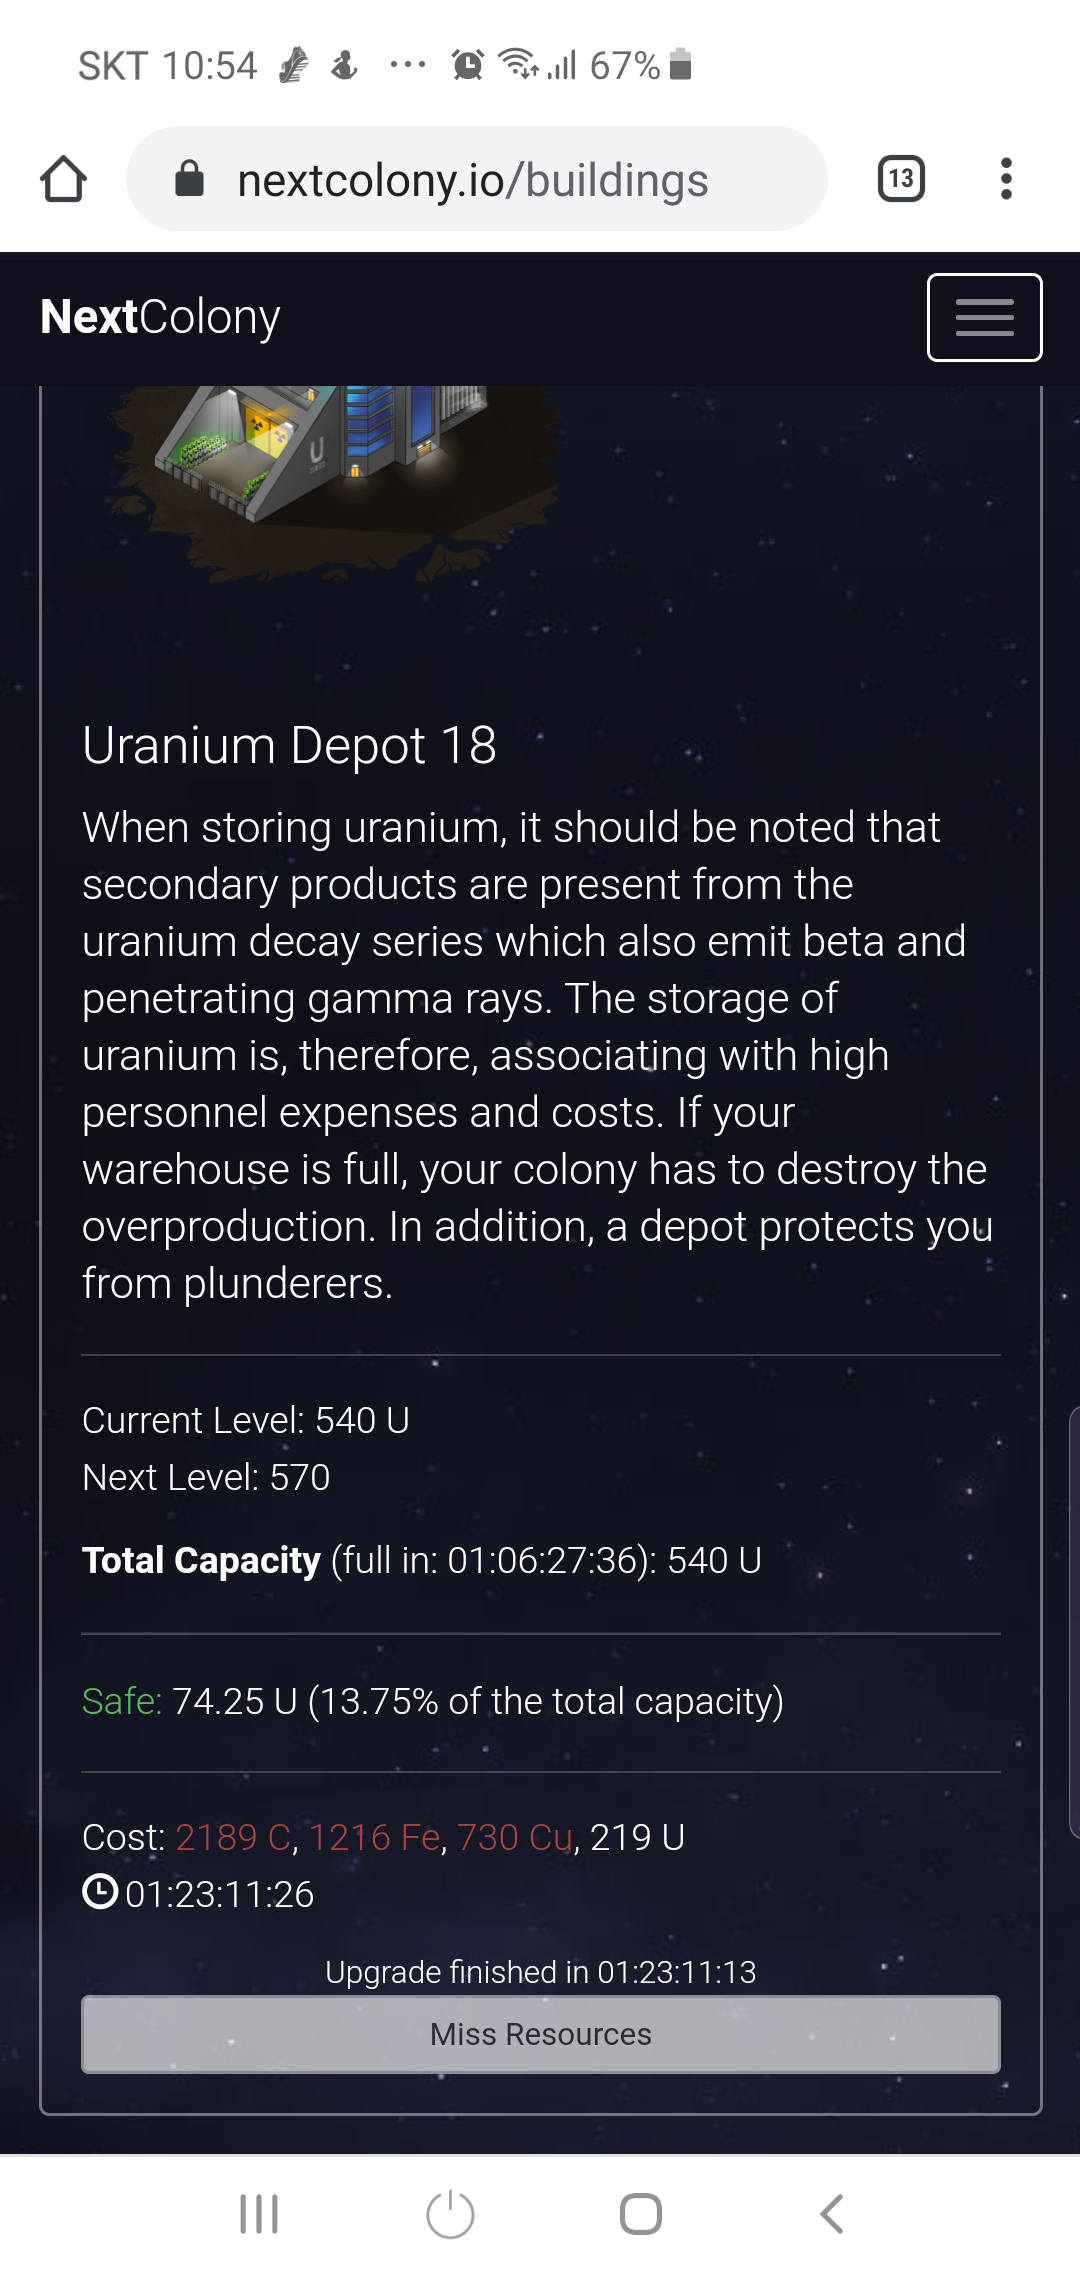Tap the power icon in navigation bar
Screen dimensions: 1080x2280
(x=450, y=2214)
